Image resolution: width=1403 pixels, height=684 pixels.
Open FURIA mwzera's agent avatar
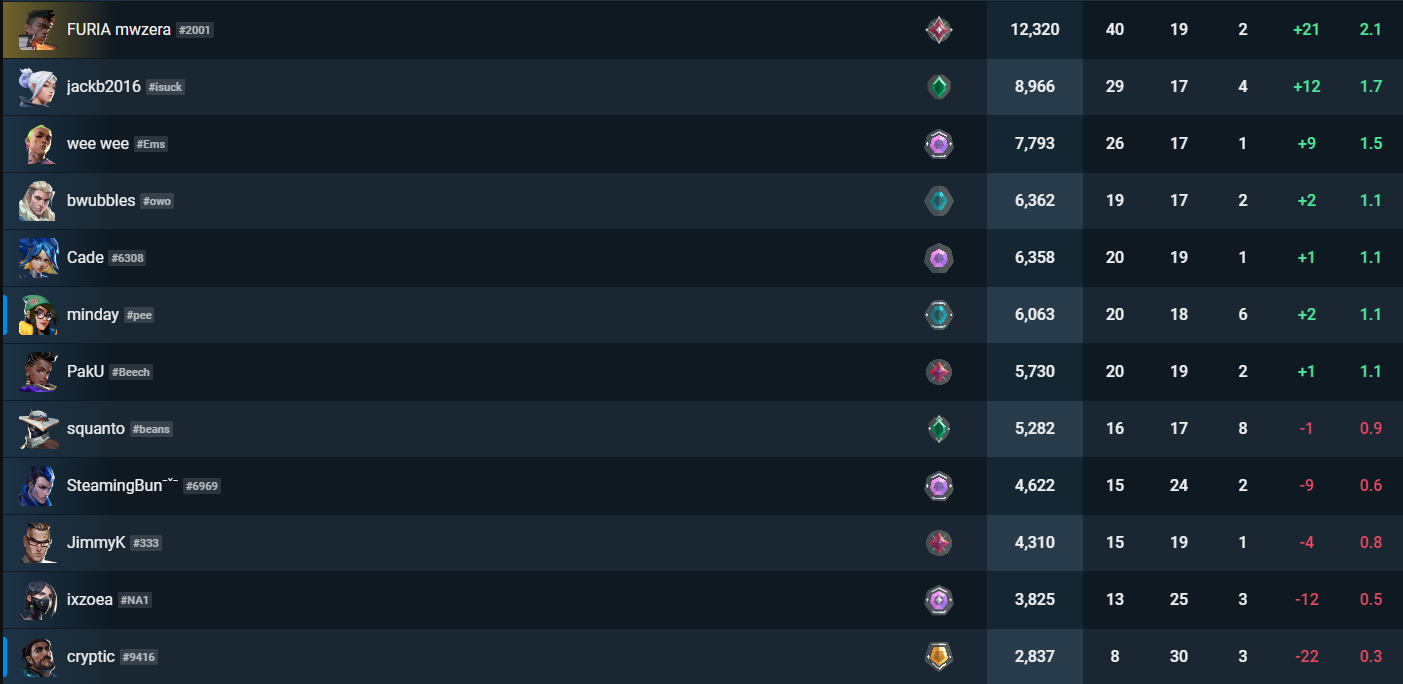click(x=38, y=30)
